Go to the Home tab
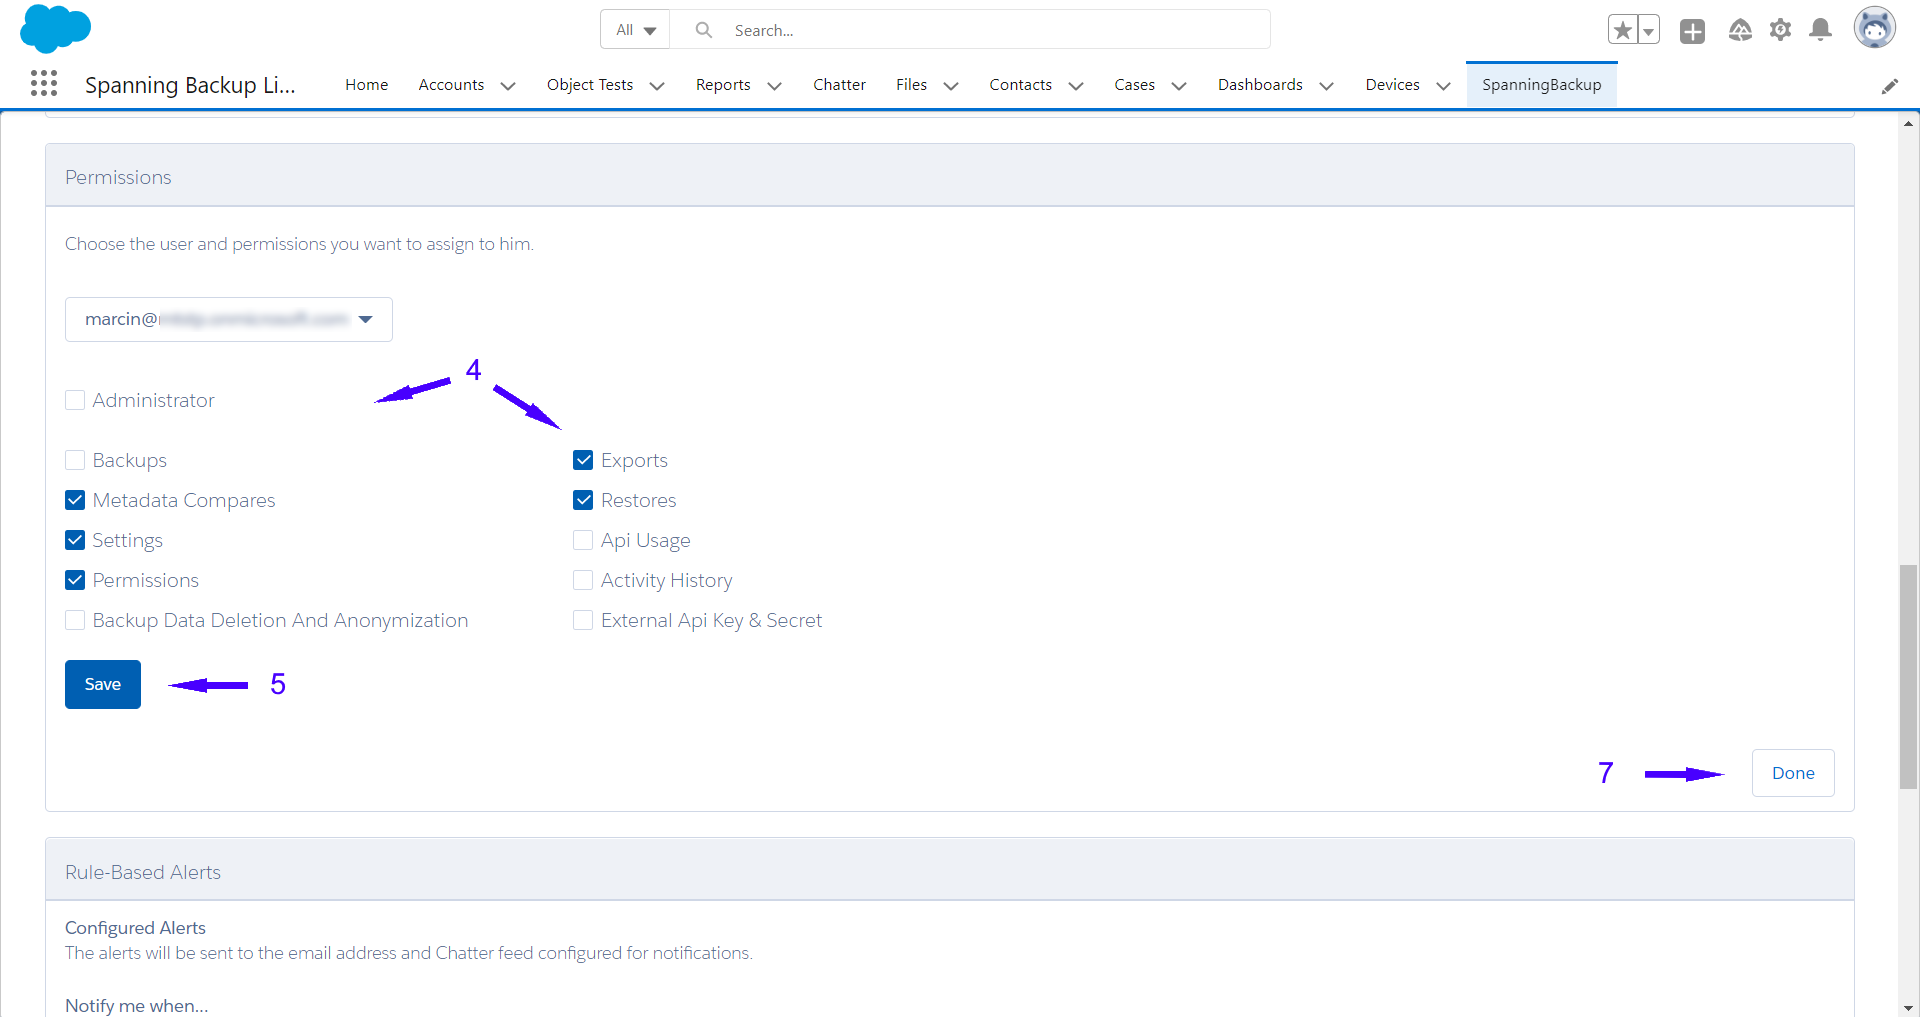Image resolution: width=1920 pixels, height=1017 pixels. [x=366, y=85]
